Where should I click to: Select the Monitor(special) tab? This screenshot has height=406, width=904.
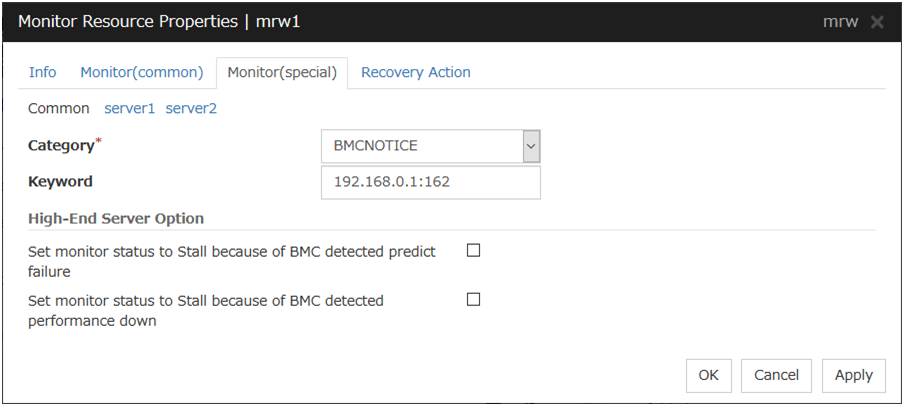point(282,72)
